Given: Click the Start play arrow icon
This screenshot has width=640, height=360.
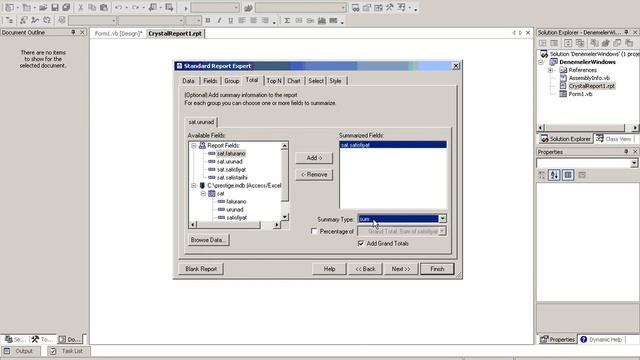Looking at the screenshot, I should point(186,8).
